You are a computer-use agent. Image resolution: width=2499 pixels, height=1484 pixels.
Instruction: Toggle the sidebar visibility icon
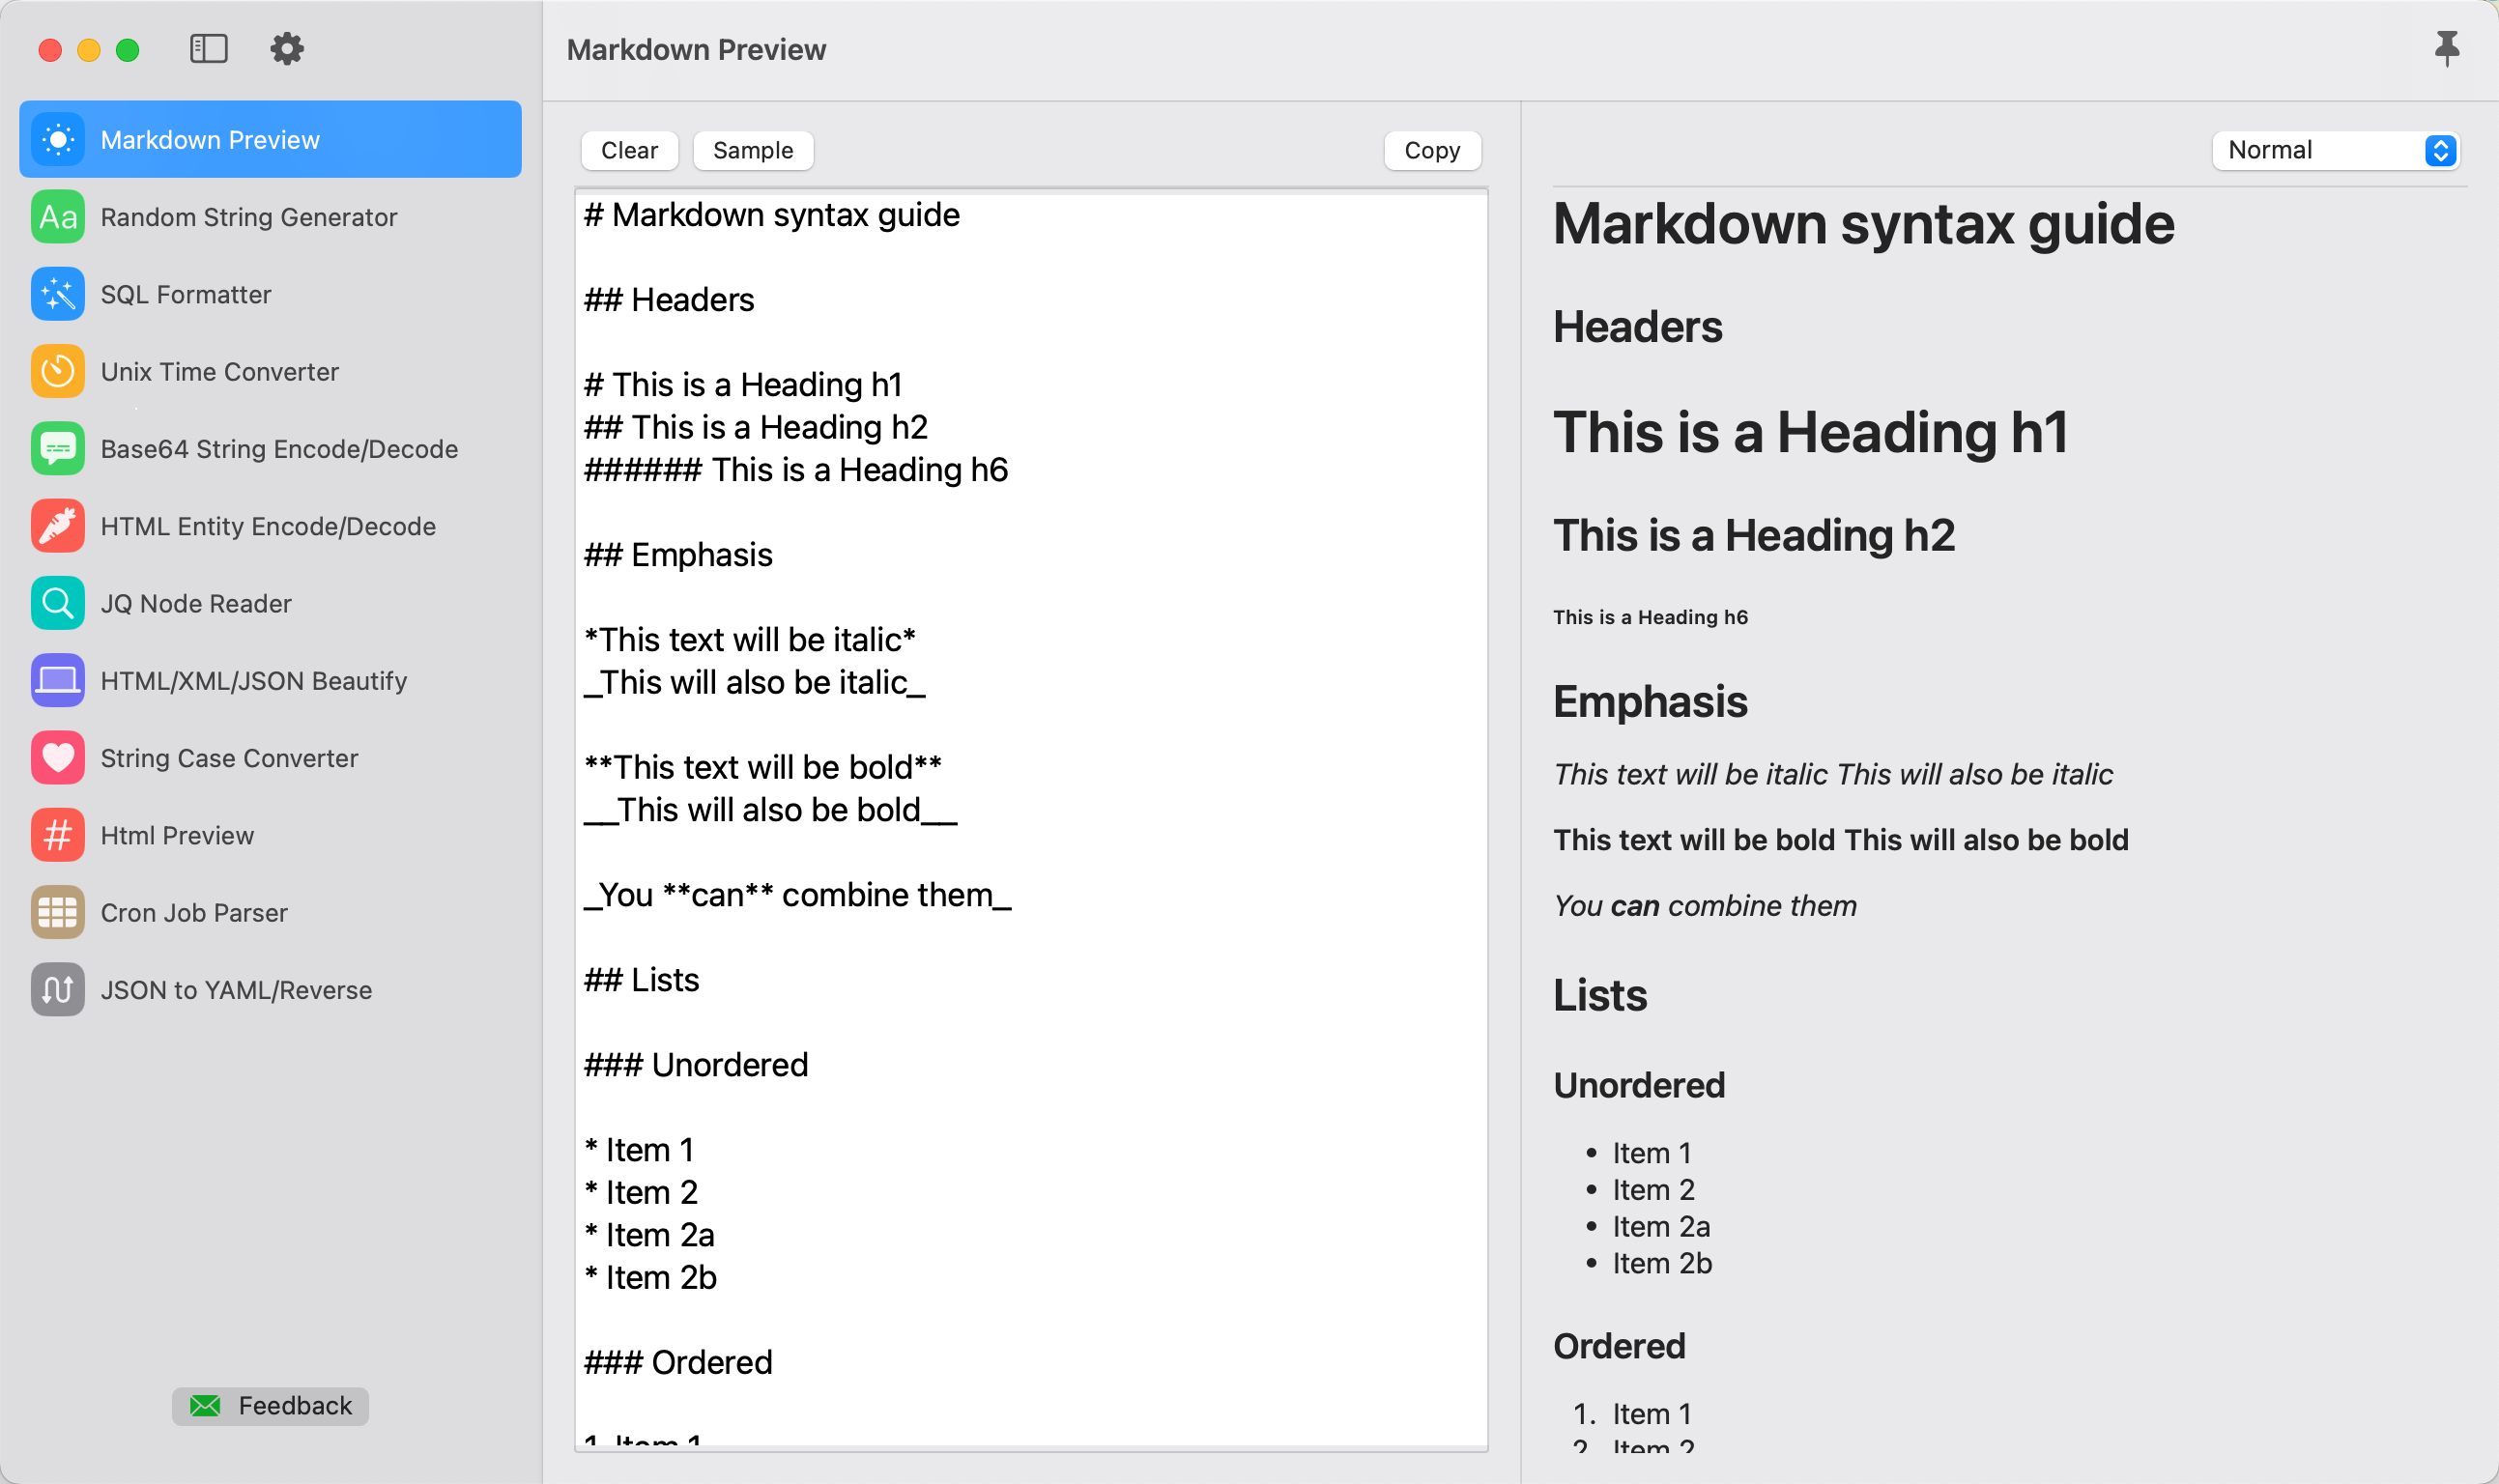point(208,49)
